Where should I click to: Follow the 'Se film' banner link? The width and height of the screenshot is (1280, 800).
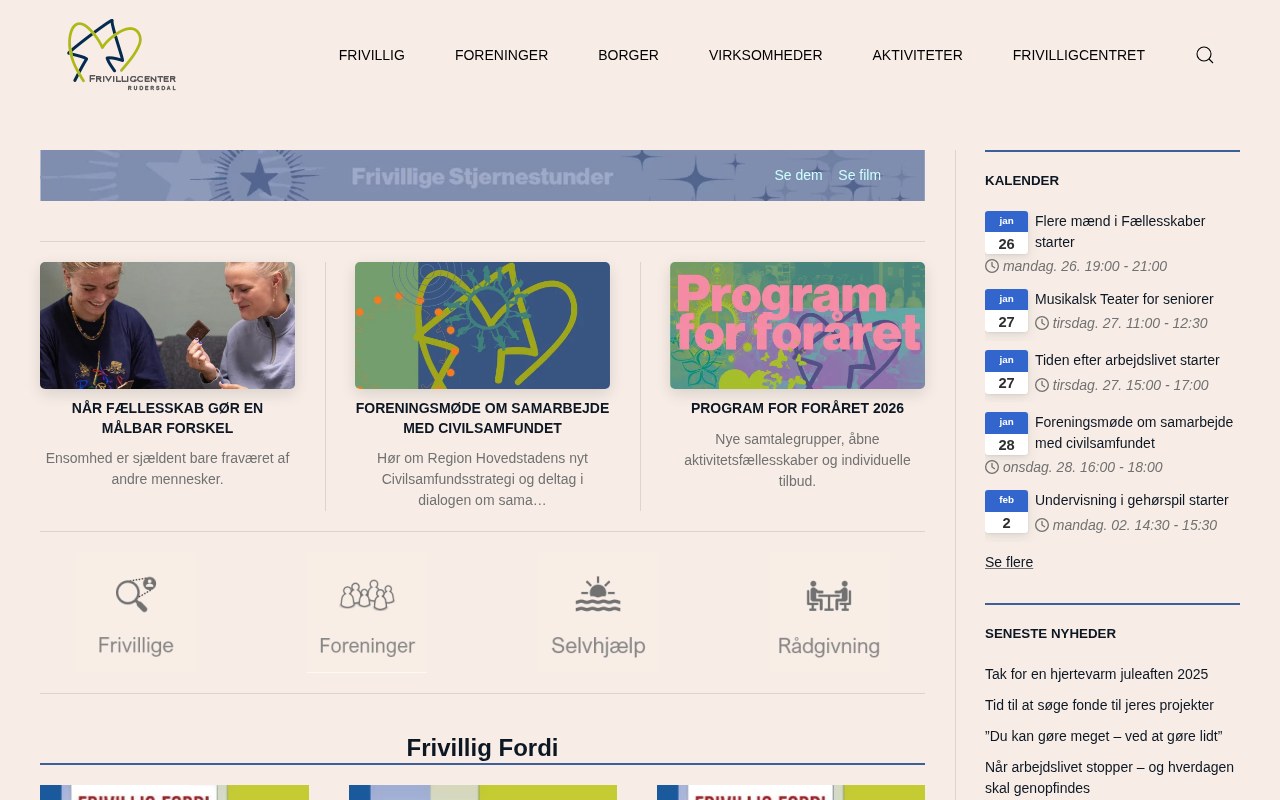point(860,175)
